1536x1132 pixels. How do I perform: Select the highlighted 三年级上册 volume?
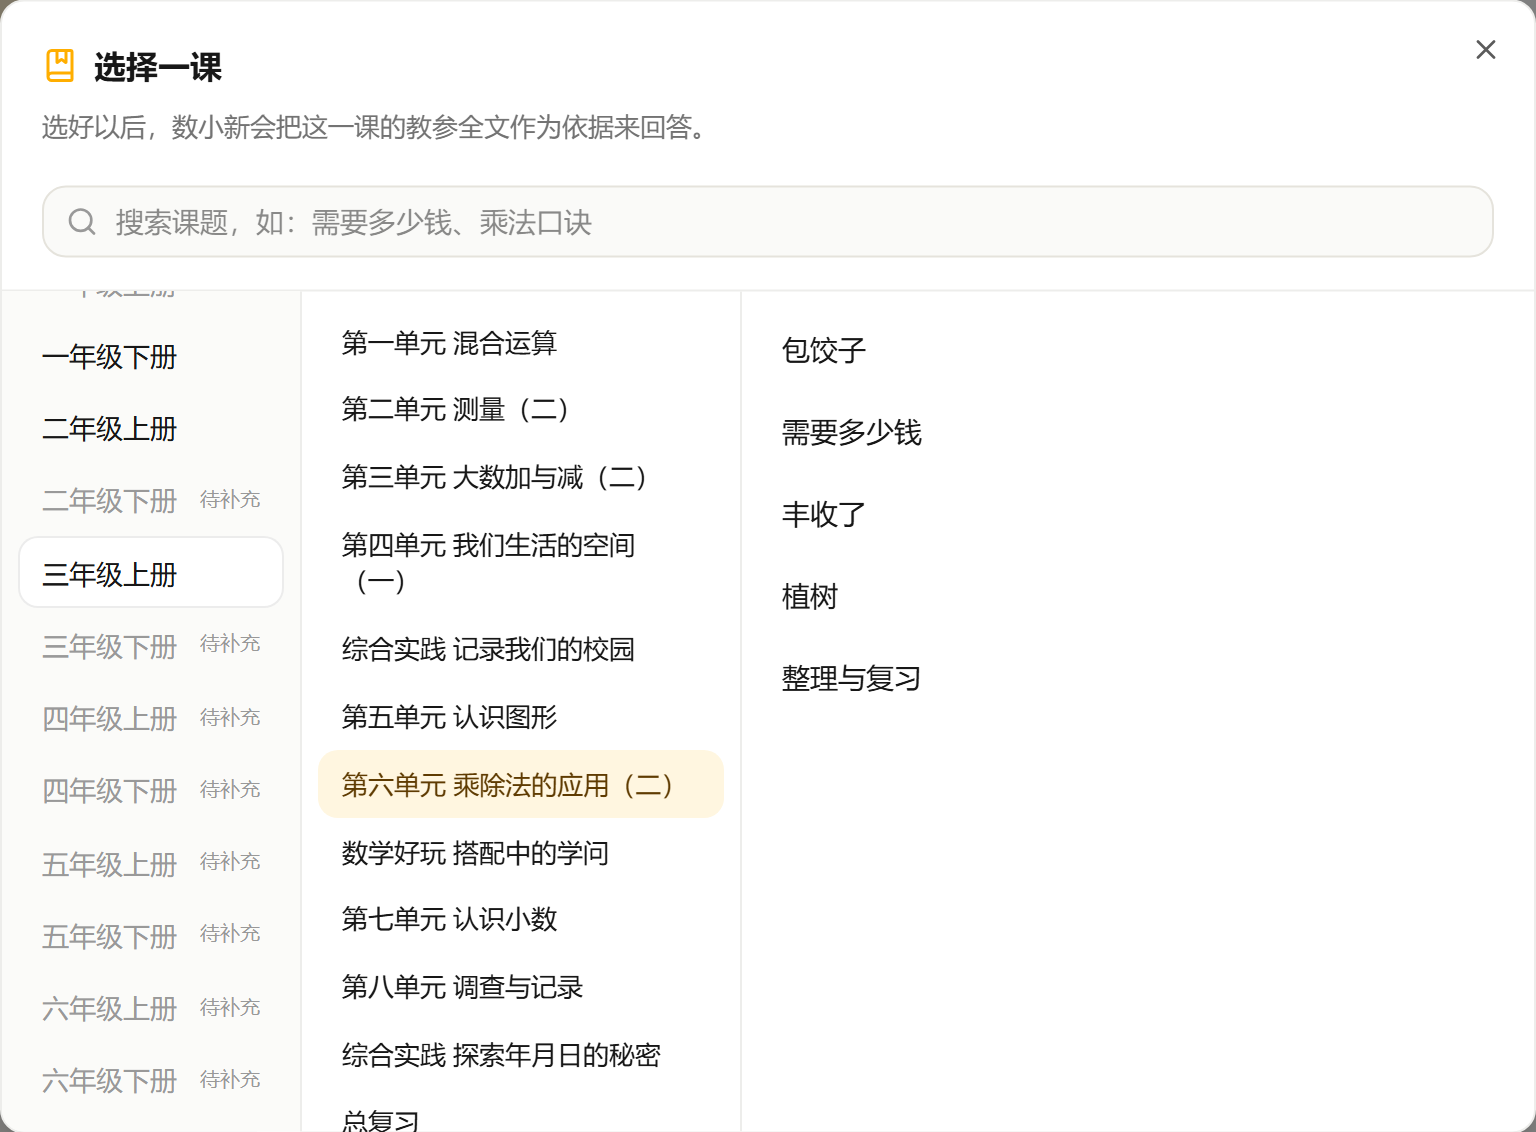[151, 573]
